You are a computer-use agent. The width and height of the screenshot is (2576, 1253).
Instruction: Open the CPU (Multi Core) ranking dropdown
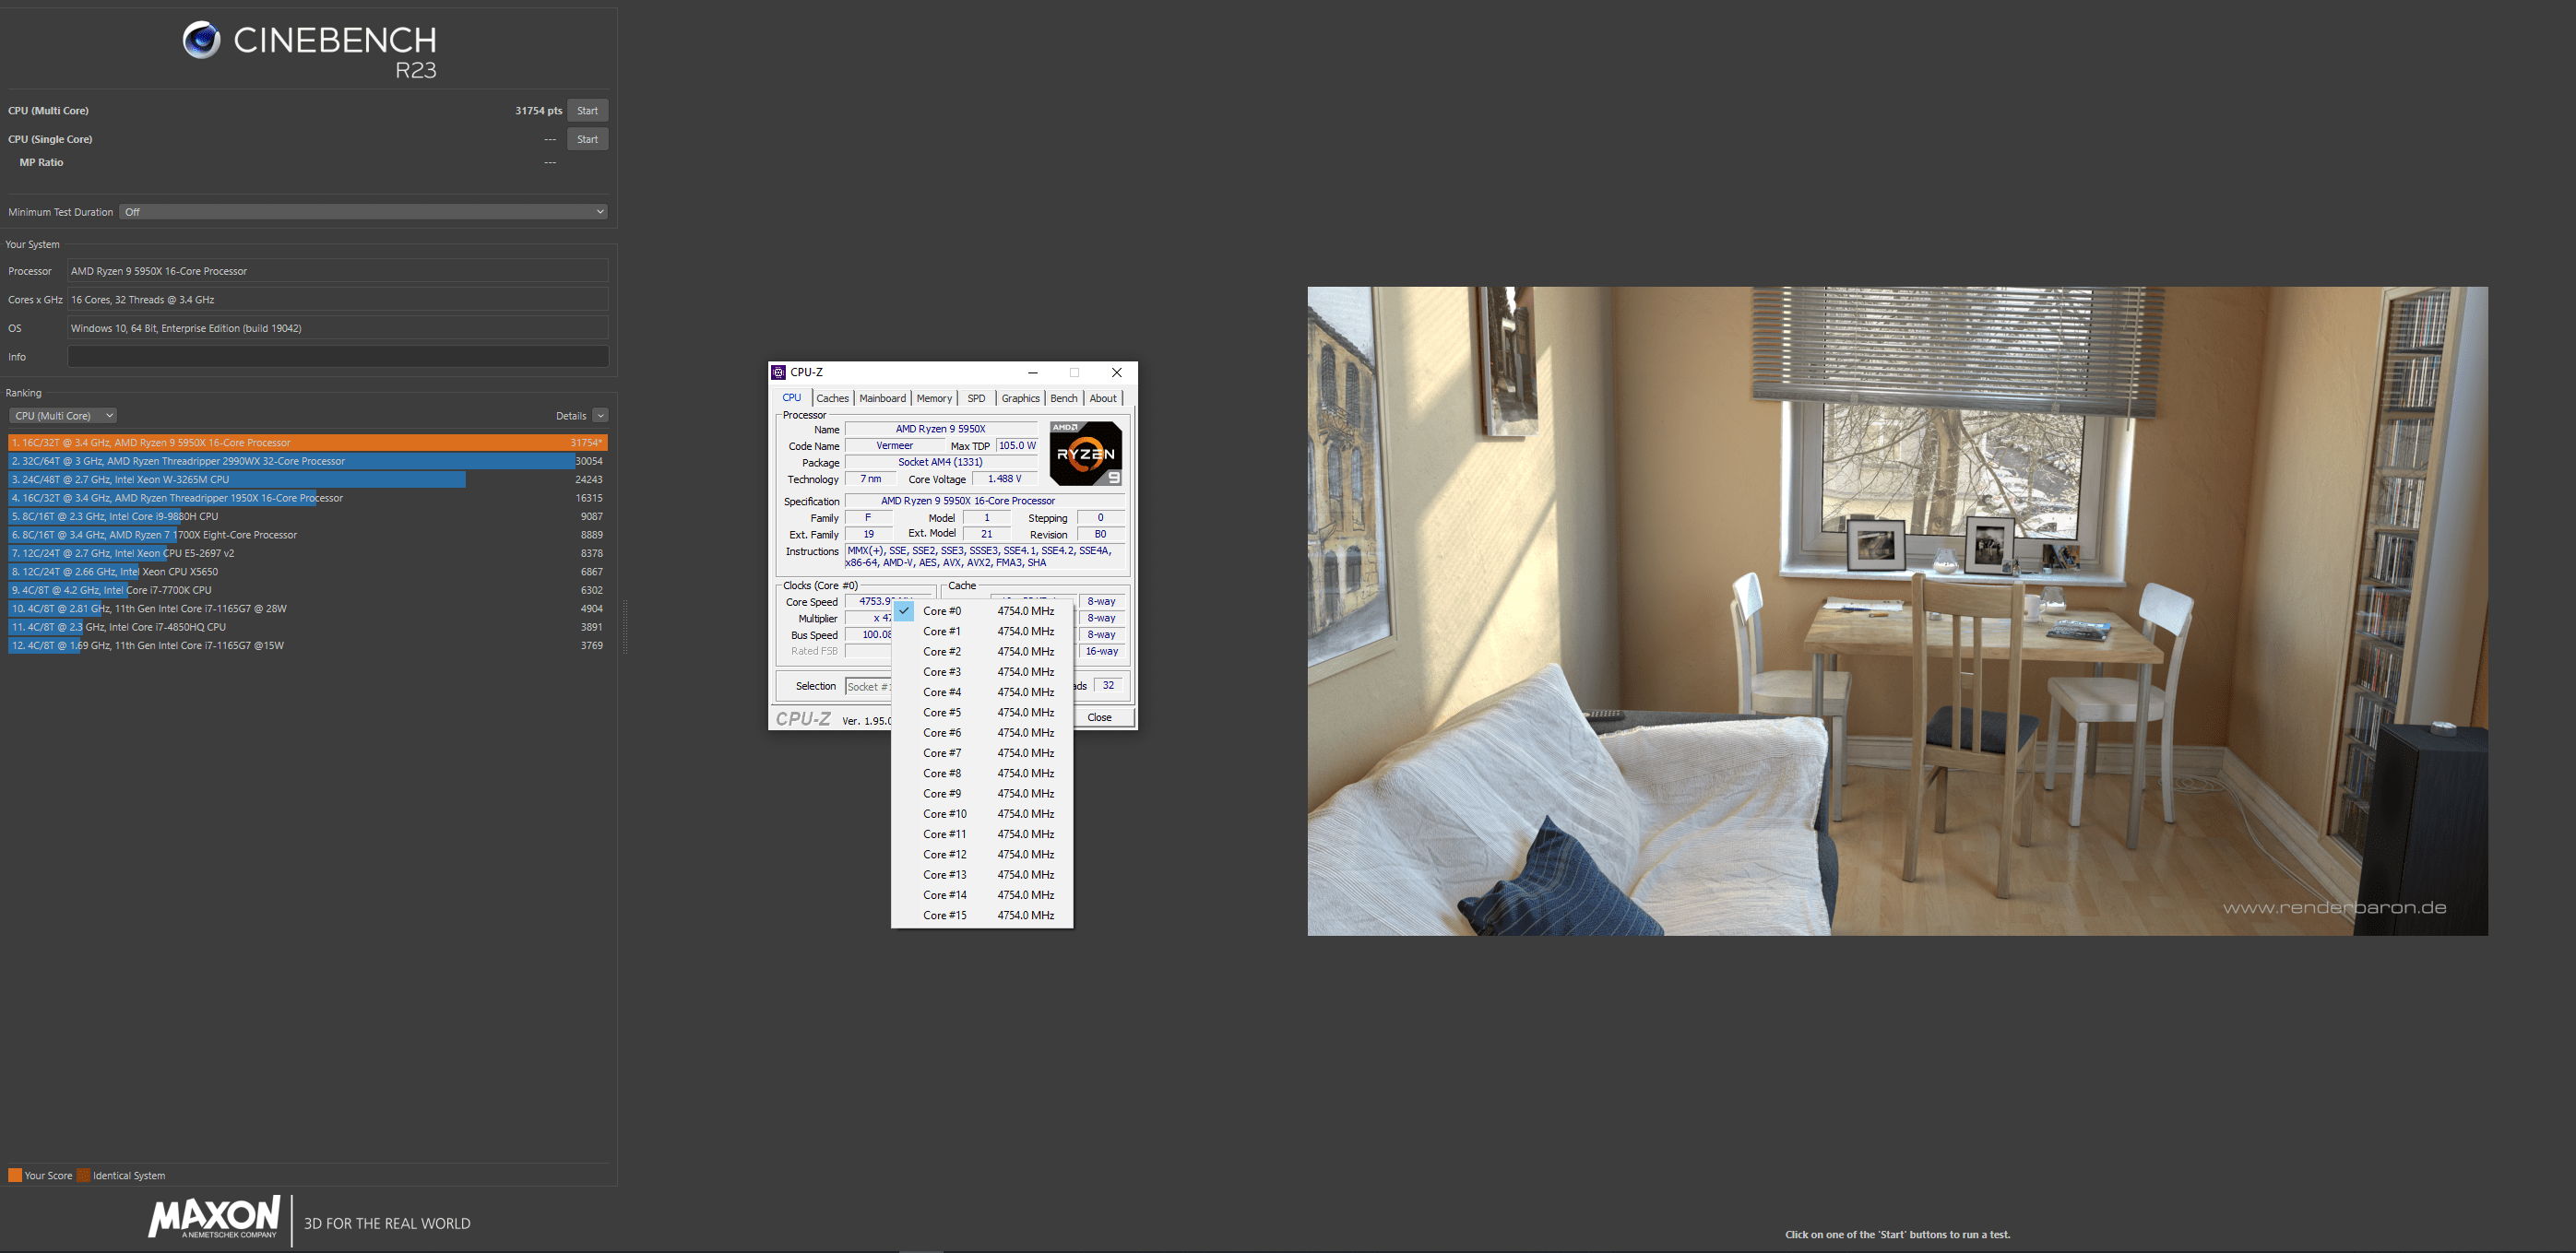tap(63, 416)
